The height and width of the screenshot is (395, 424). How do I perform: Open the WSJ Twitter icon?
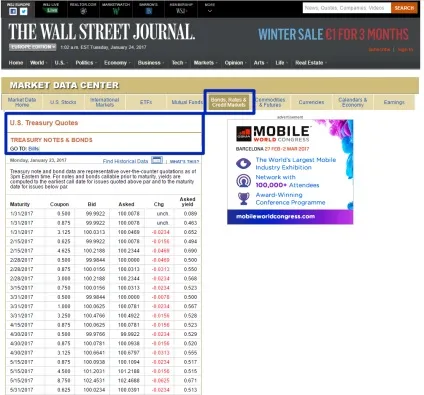[x=23, y=11]
